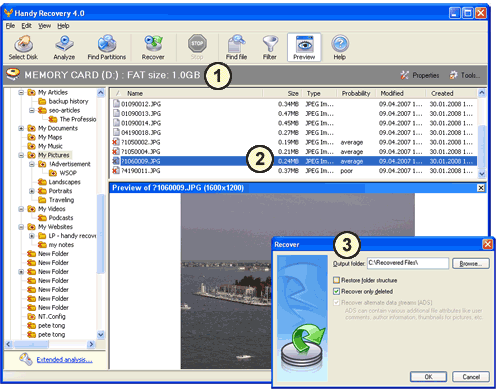Open the Help question mark icon
499x392 pixels.
coord(340,47)
